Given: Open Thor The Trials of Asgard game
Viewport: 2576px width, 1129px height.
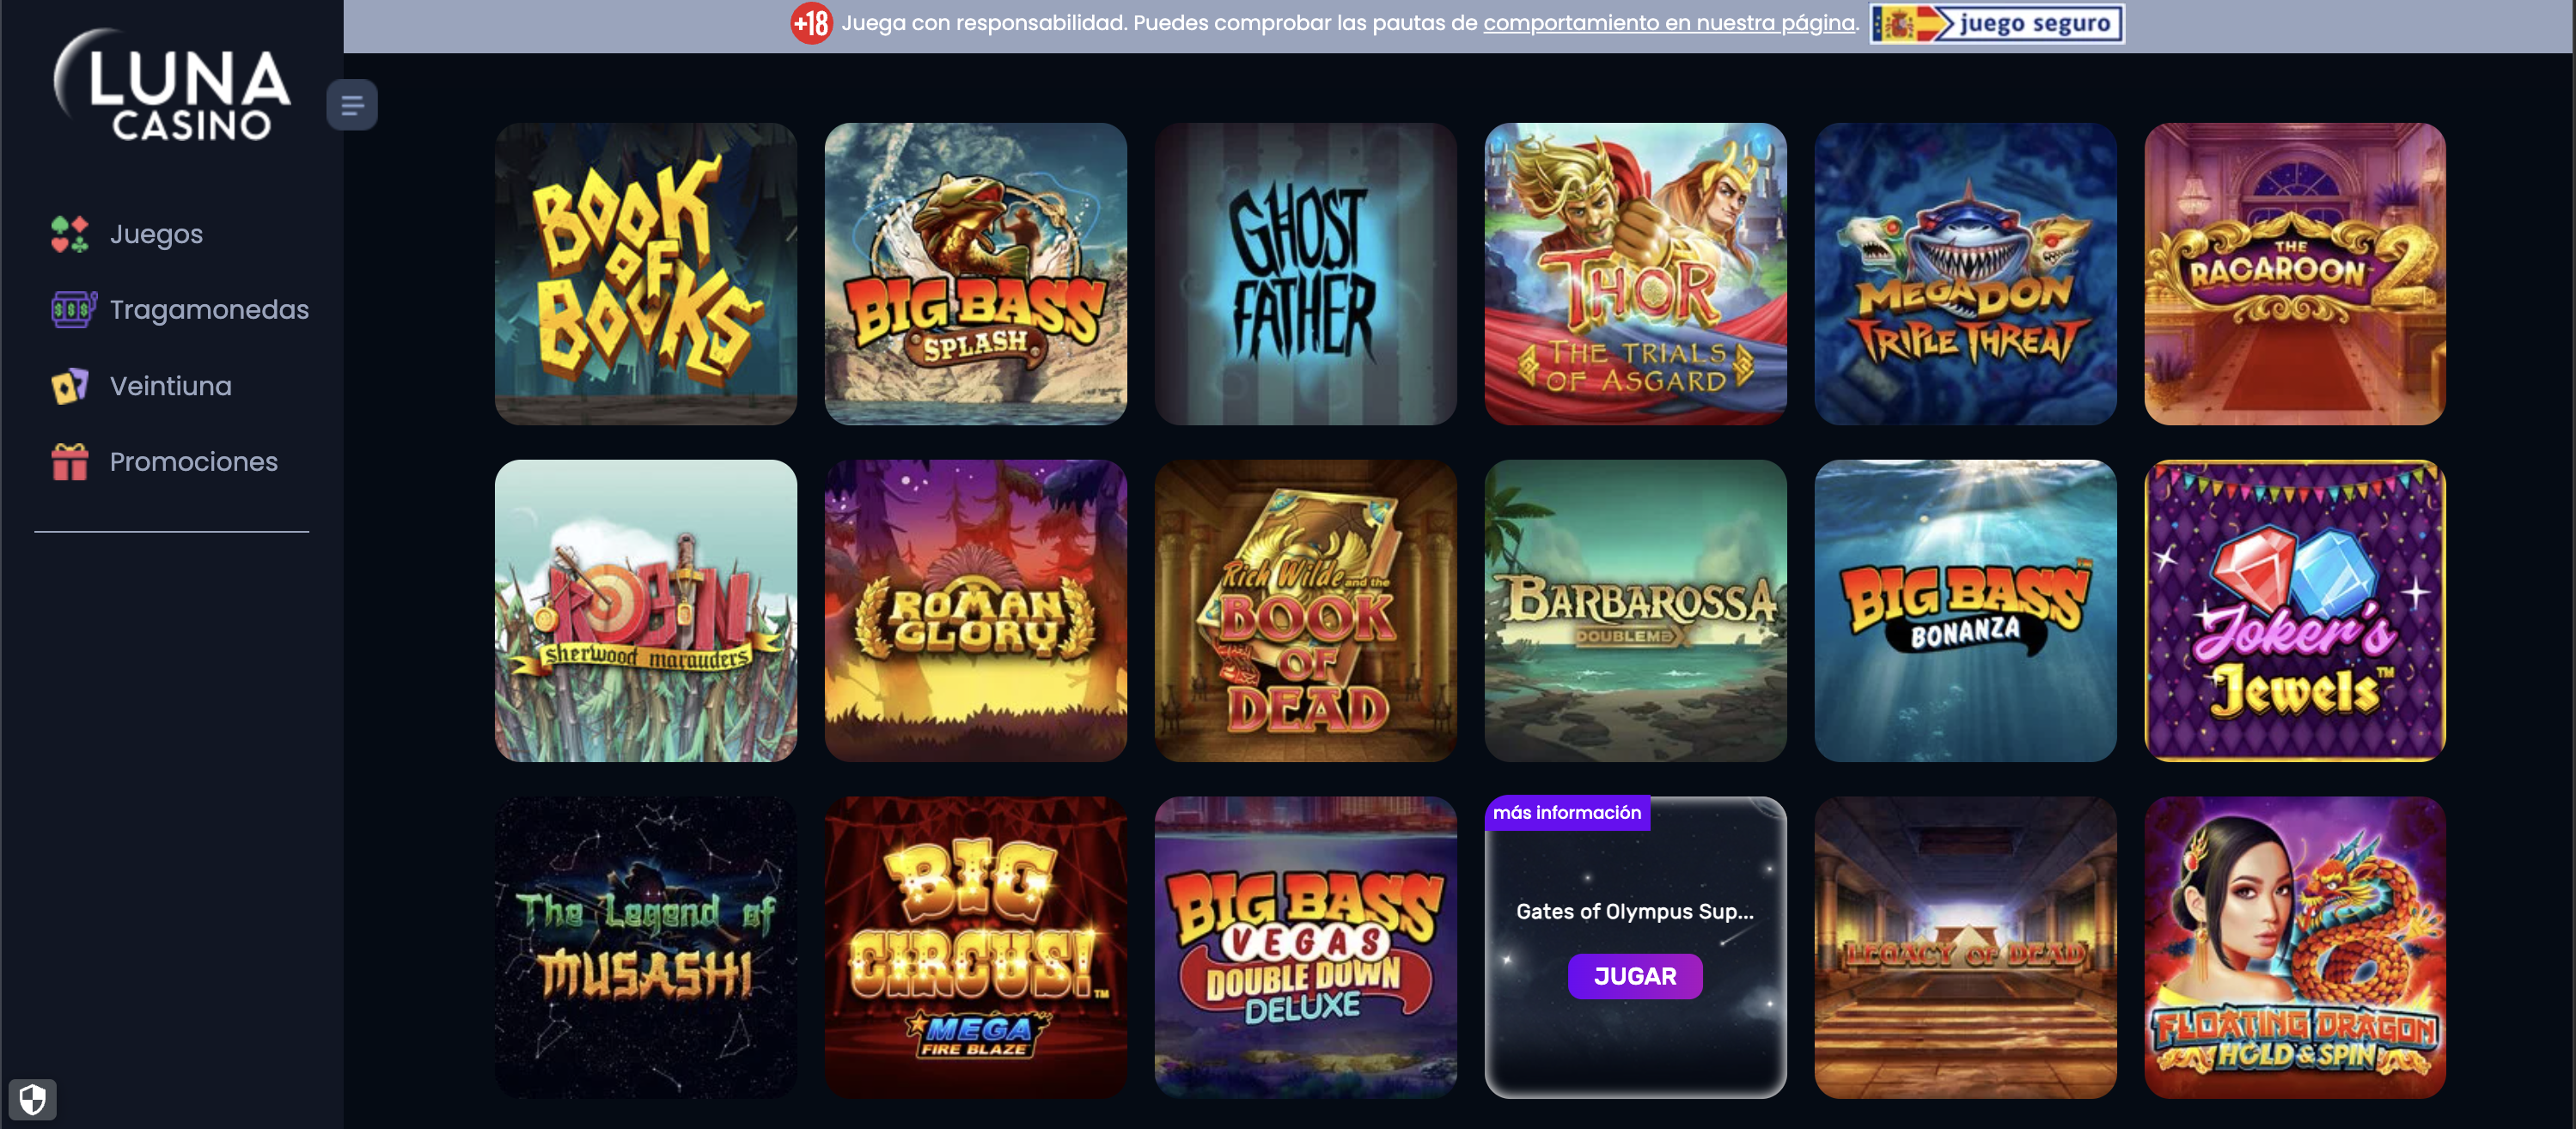Looking at the screenshot, I should (1636, 274).
